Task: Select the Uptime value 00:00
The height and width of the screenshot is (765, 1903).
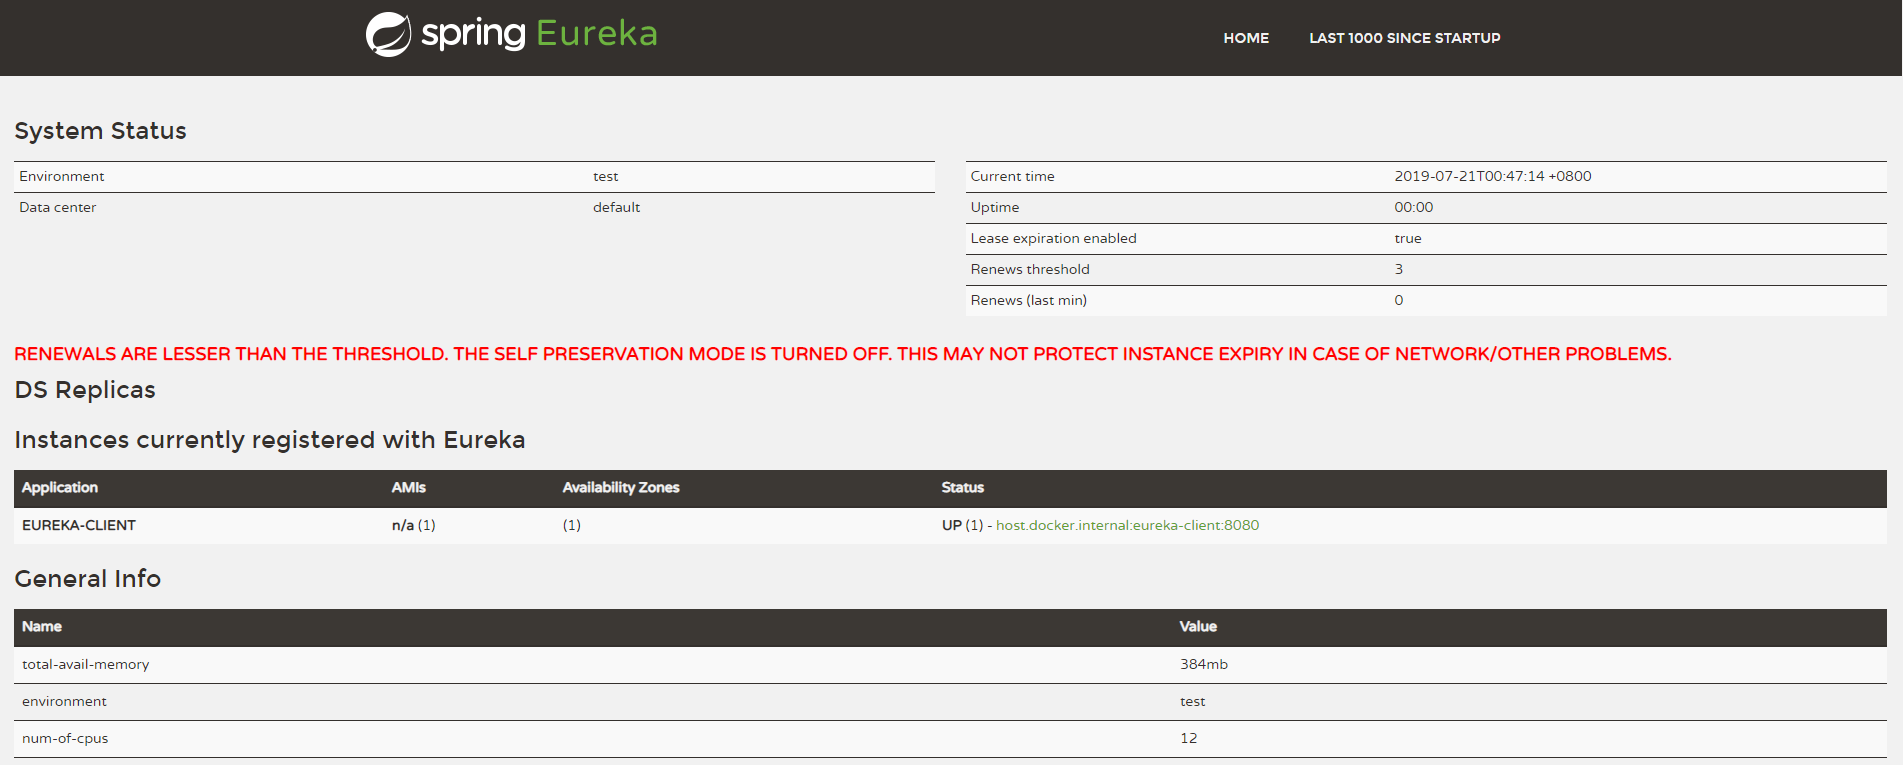Action: (x=1414, y=207)
